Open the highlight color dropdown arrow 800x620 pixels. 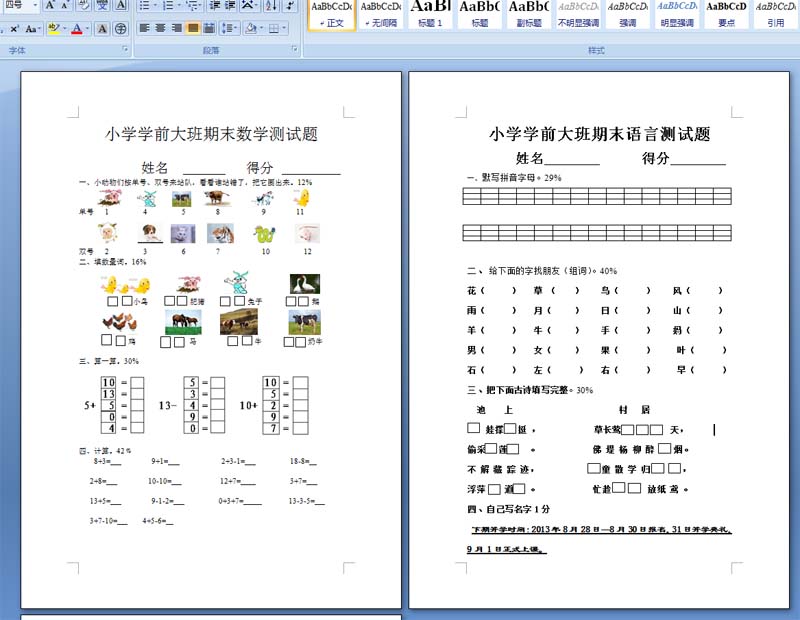pos(64,29)
